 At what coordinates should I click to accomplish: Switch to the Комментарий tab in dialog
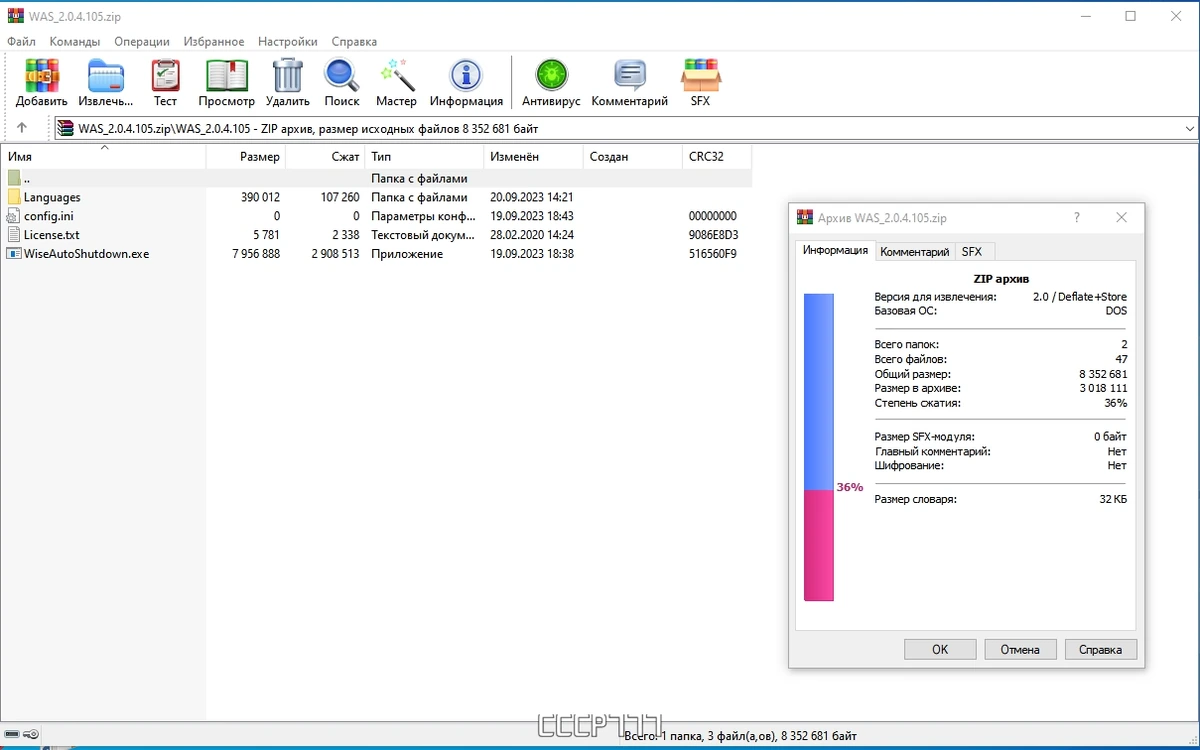[914, 252]
